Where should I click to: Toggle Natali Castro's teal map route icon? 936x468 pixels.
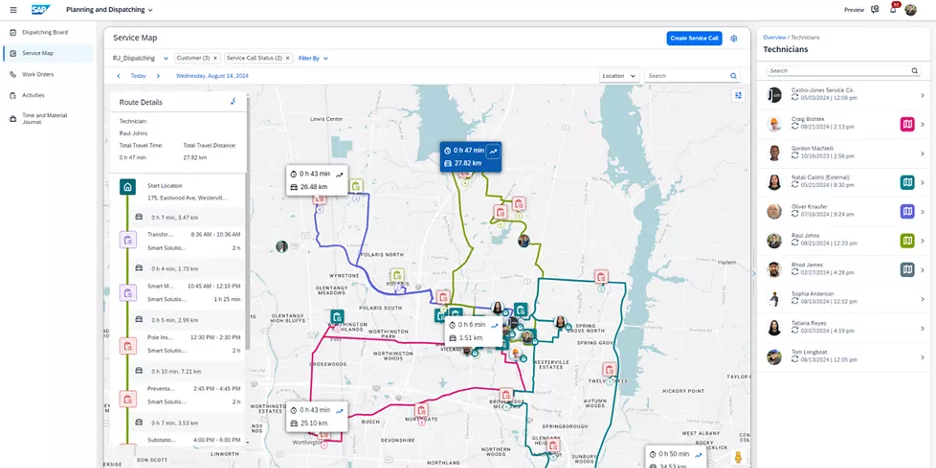(x=907, y=183)
